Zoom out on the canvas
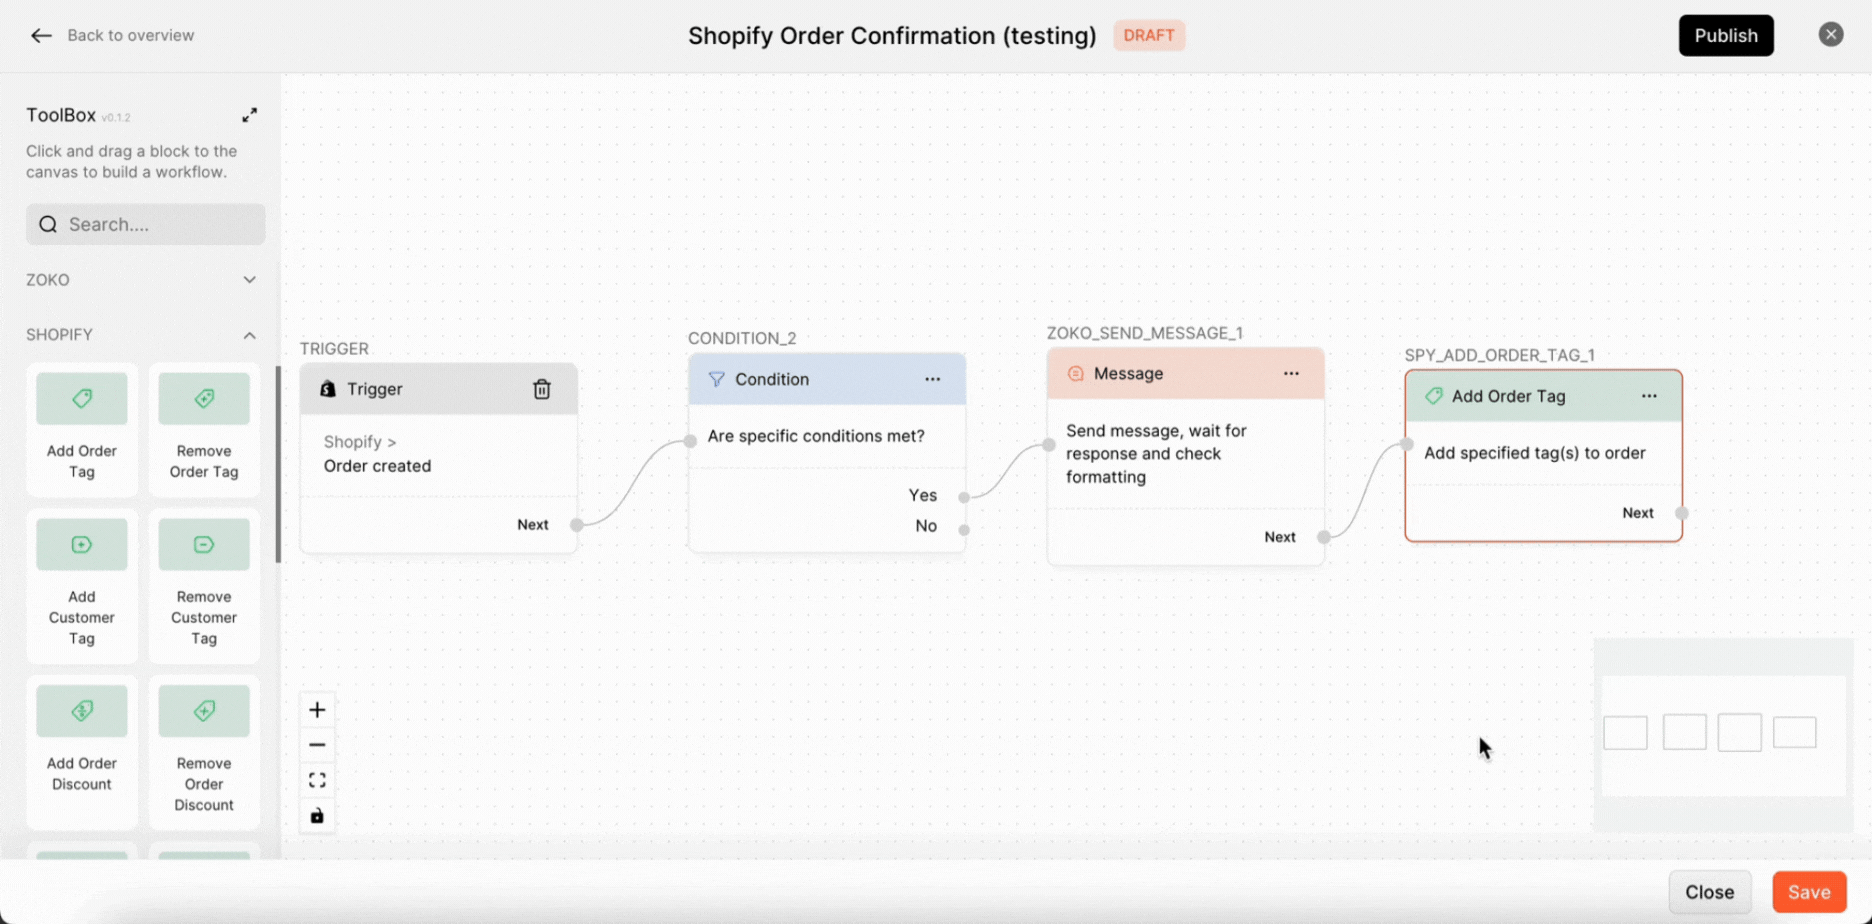This screenshot has width=1872, height=924. 317,745
